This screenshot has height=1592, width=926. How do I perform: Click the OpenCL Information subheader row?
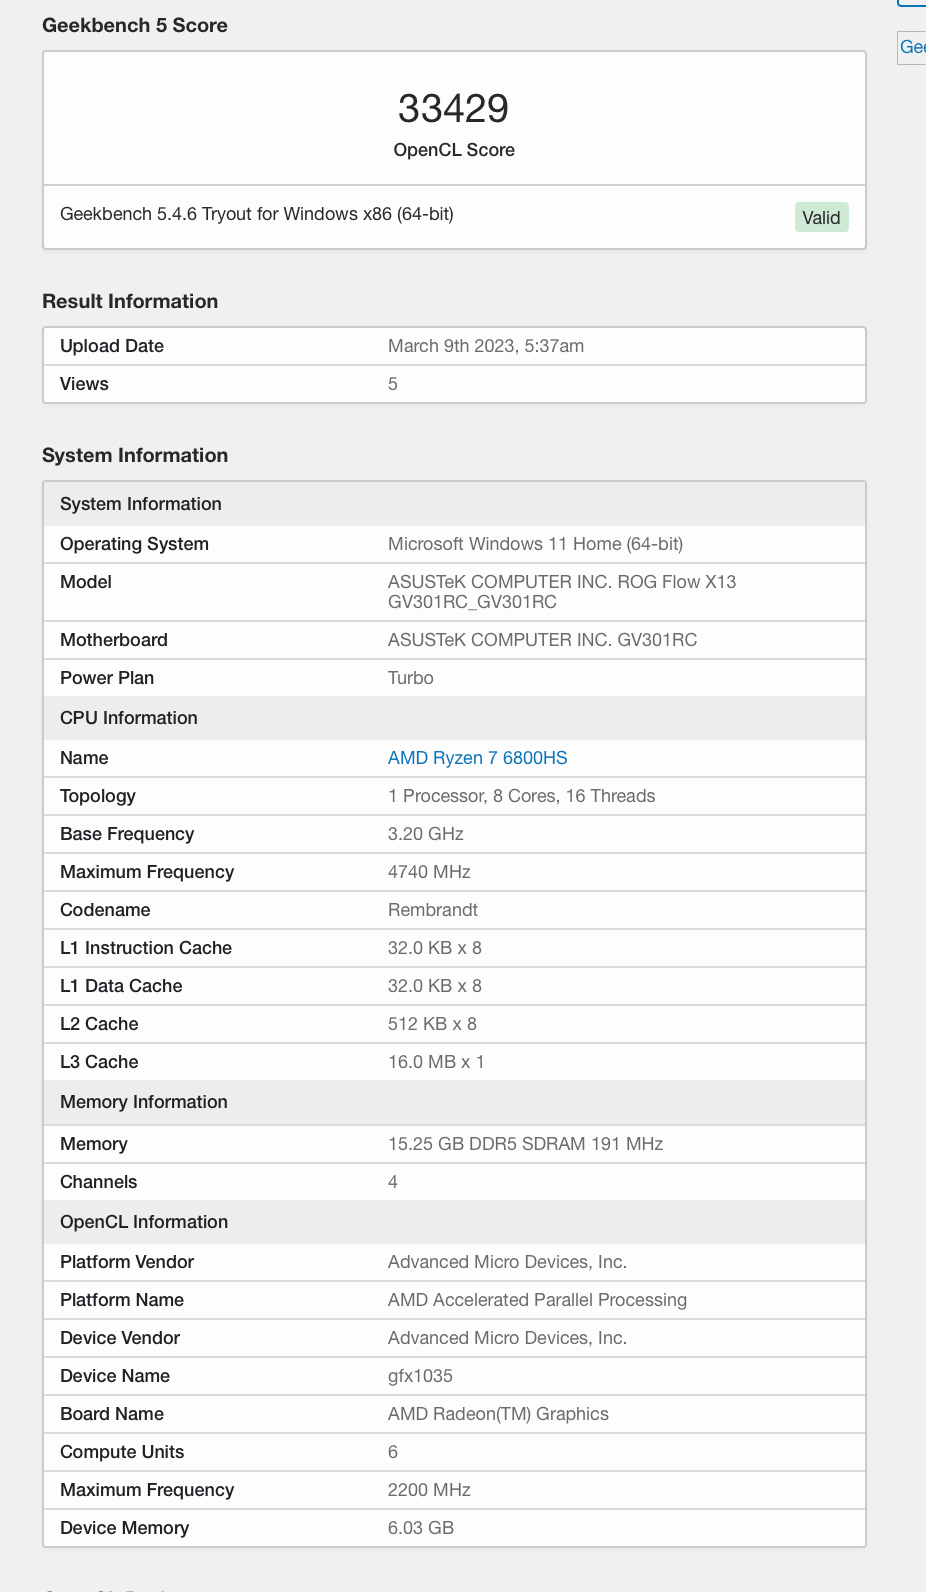(454, 1222)
